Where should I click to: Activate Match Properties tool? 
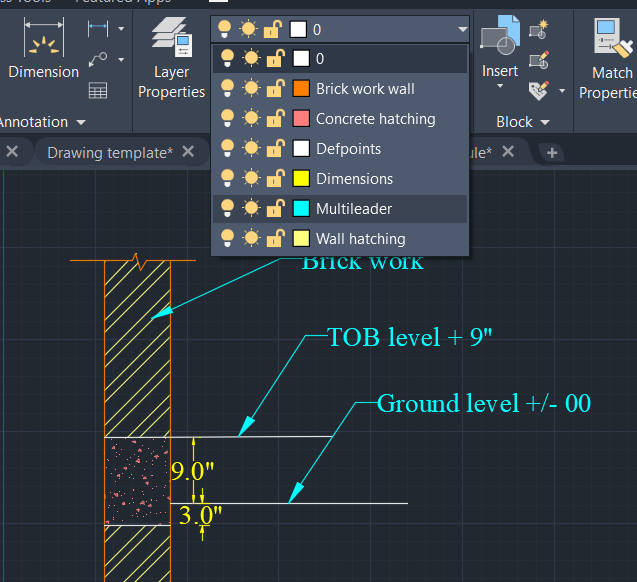(612, 58)
